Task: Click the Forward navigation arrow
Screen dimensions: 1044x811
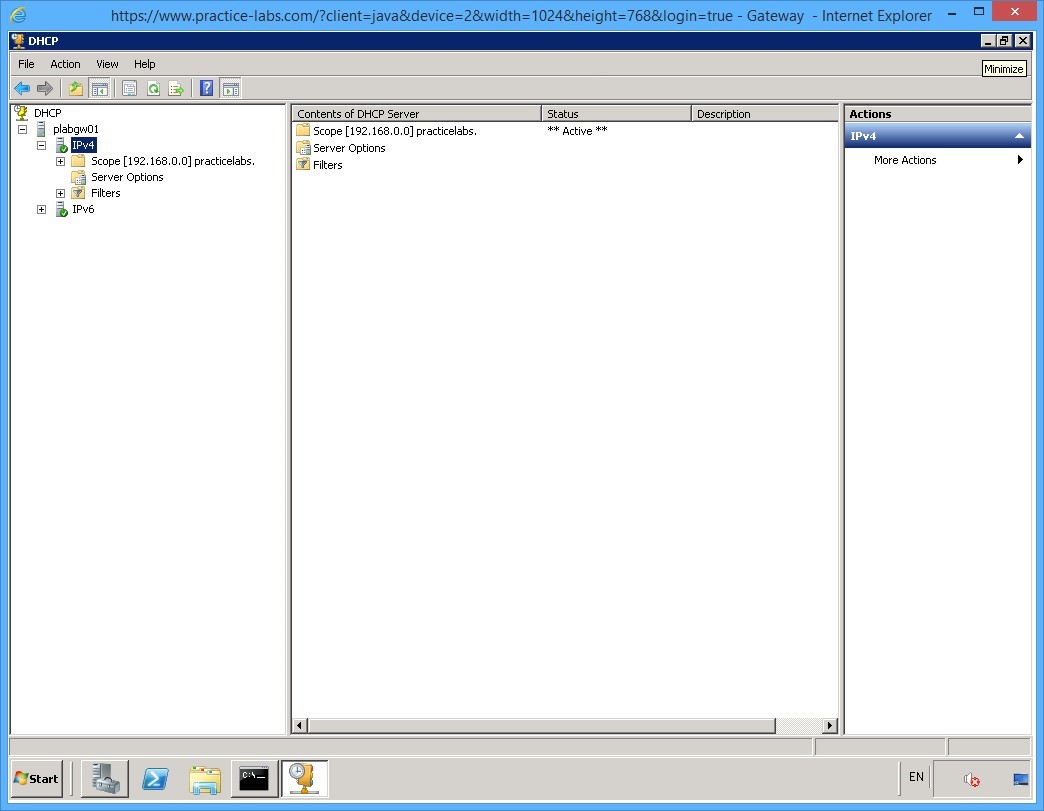Action: (x=45, y=88)
